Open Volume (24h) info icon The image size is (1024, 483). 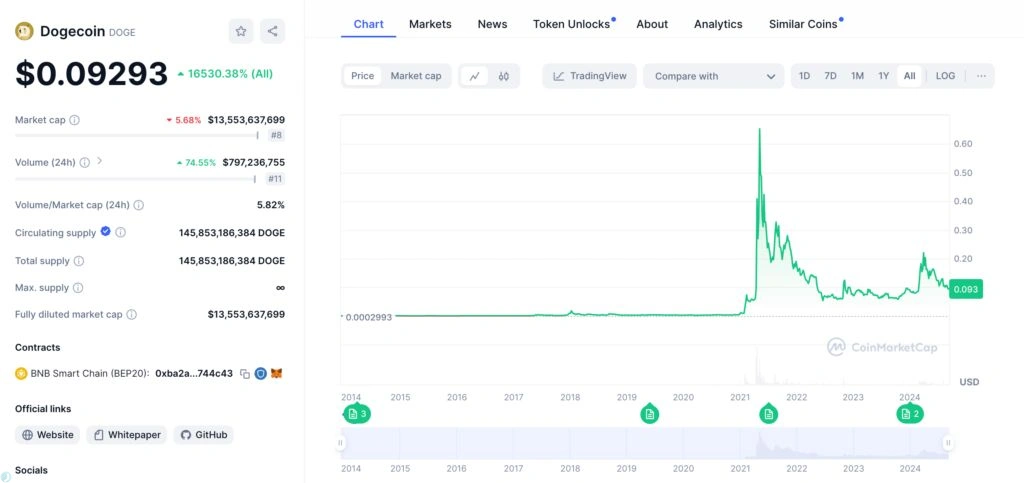tap(85, 163)
